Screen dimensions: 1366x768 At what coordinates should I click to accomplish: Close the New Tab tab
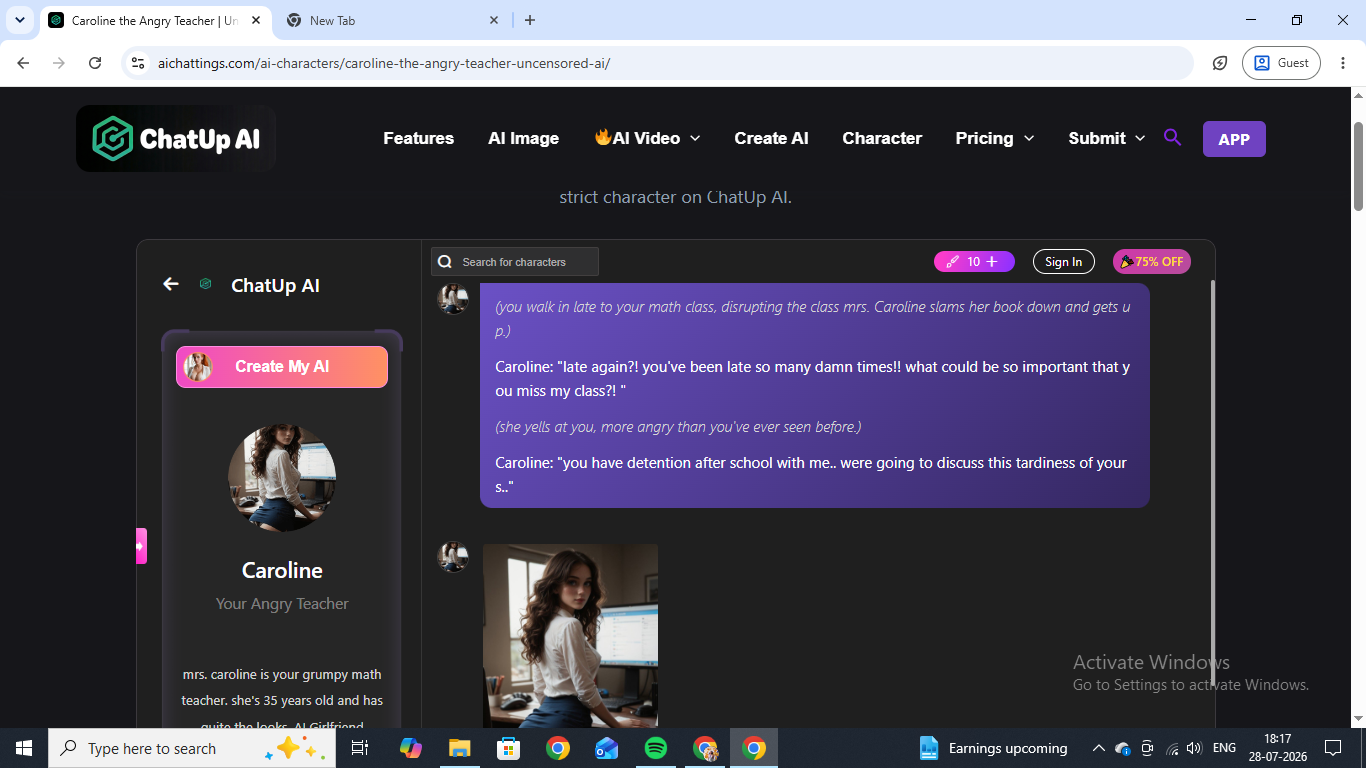(x=494, y=20)
